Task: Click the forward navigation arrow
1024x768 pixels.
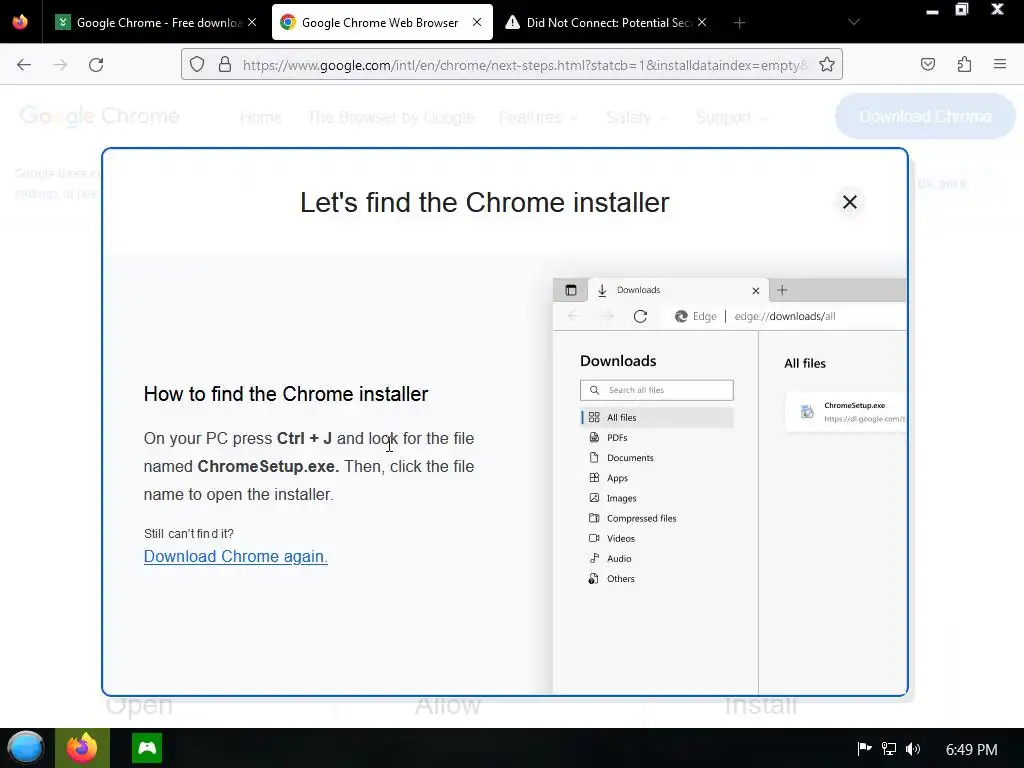Action: click(60, 65)
